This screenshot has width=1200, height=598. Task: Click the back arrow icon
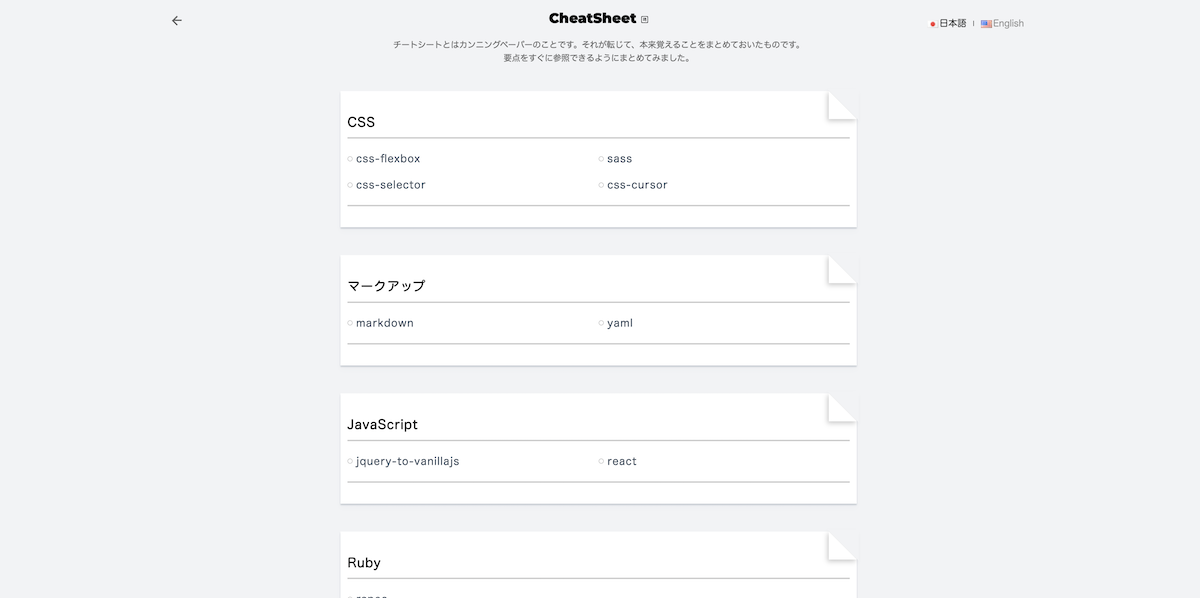[x=177, y=20]
